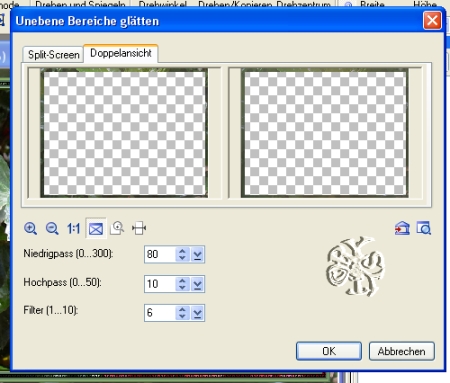
Task: Click the Niedrigpass value field showing 80
Action: 160,254
